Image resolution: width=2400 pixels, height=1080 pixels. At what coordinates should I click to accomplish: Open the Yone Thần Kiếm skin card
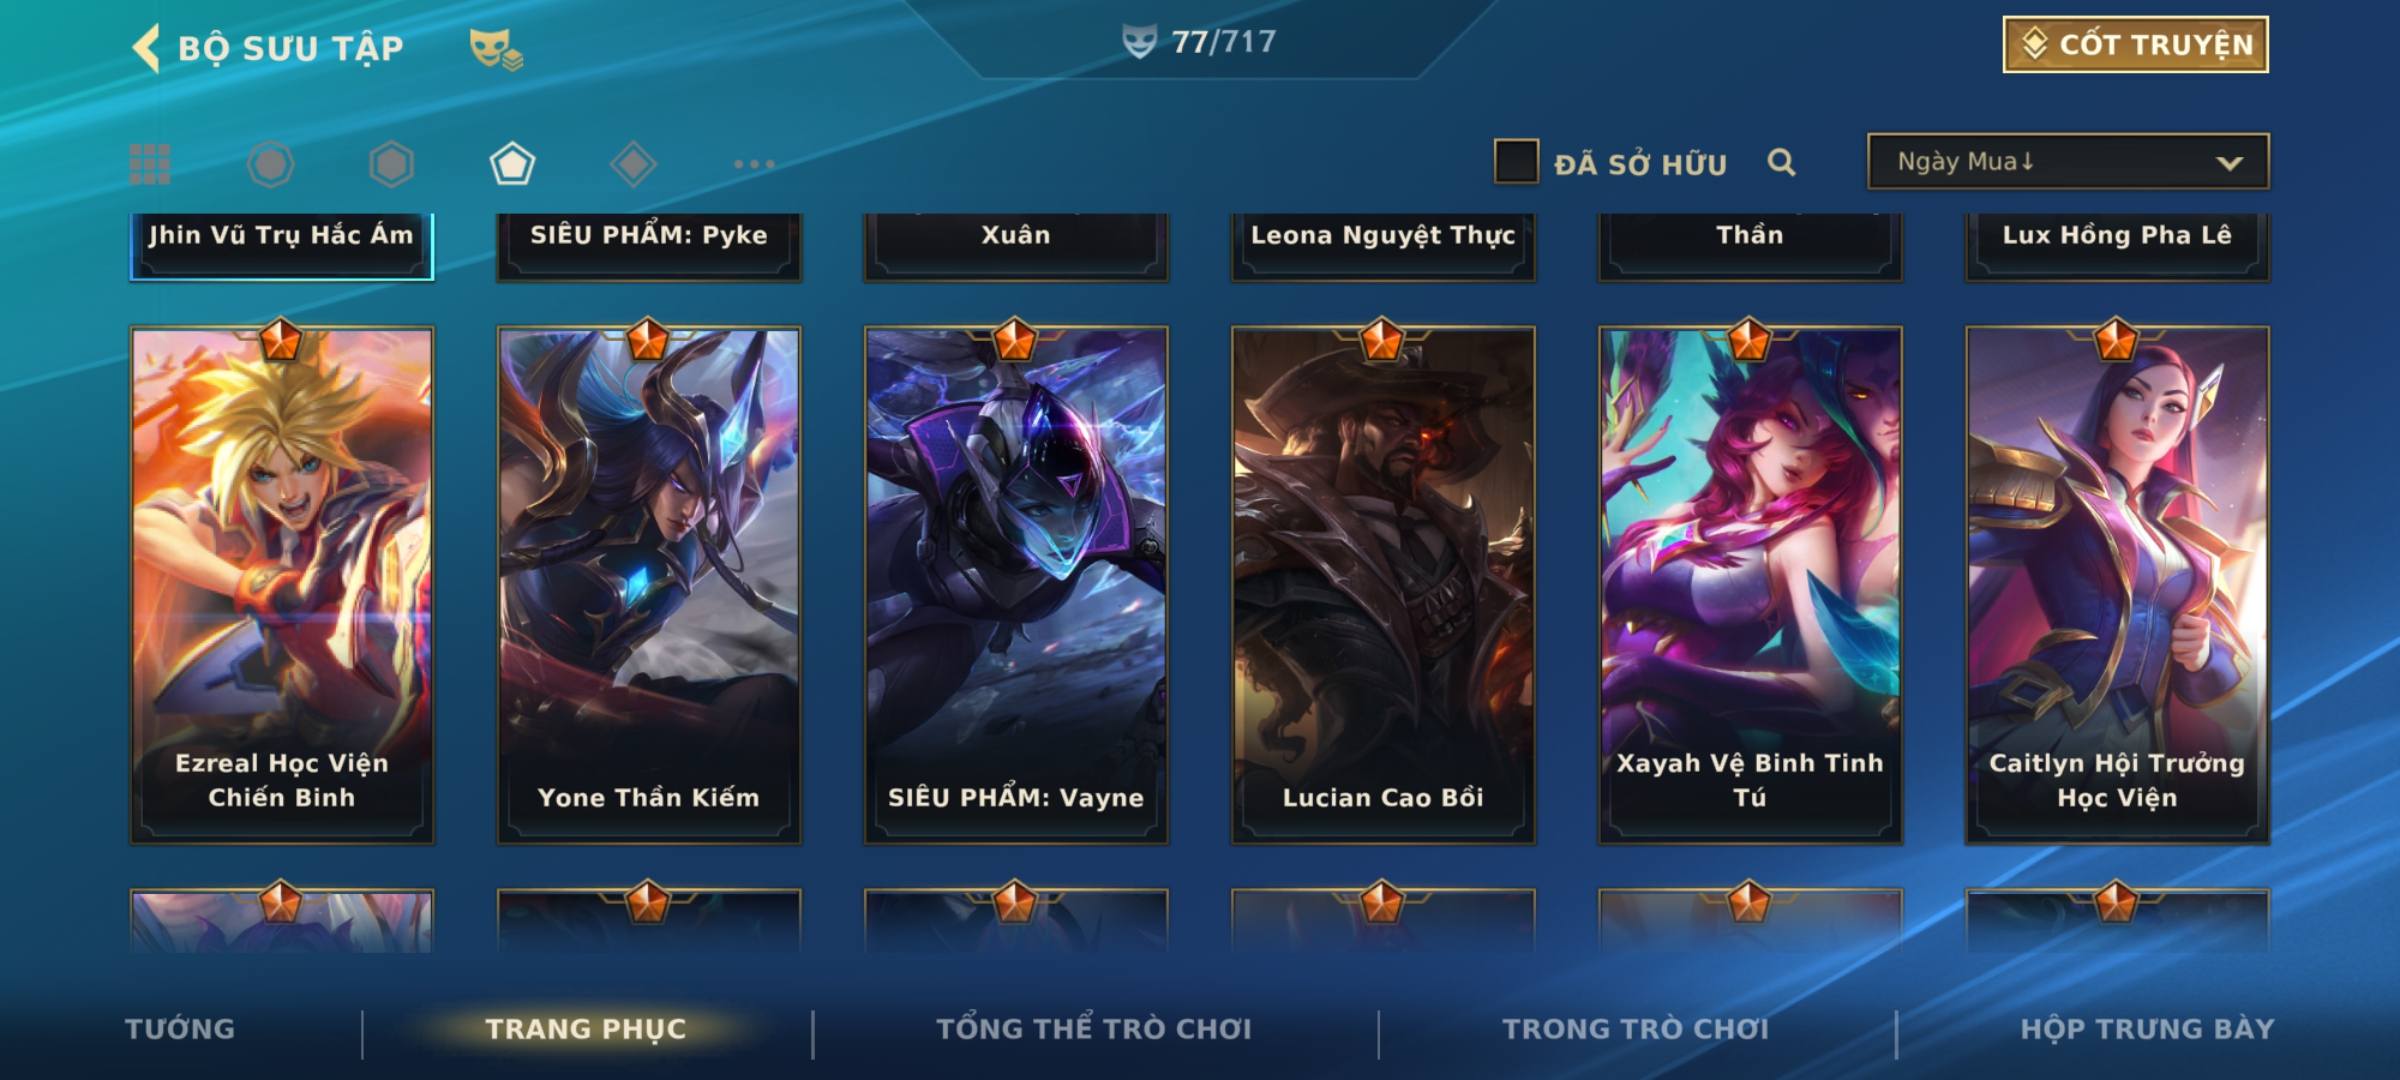click(x=649, y=585)
